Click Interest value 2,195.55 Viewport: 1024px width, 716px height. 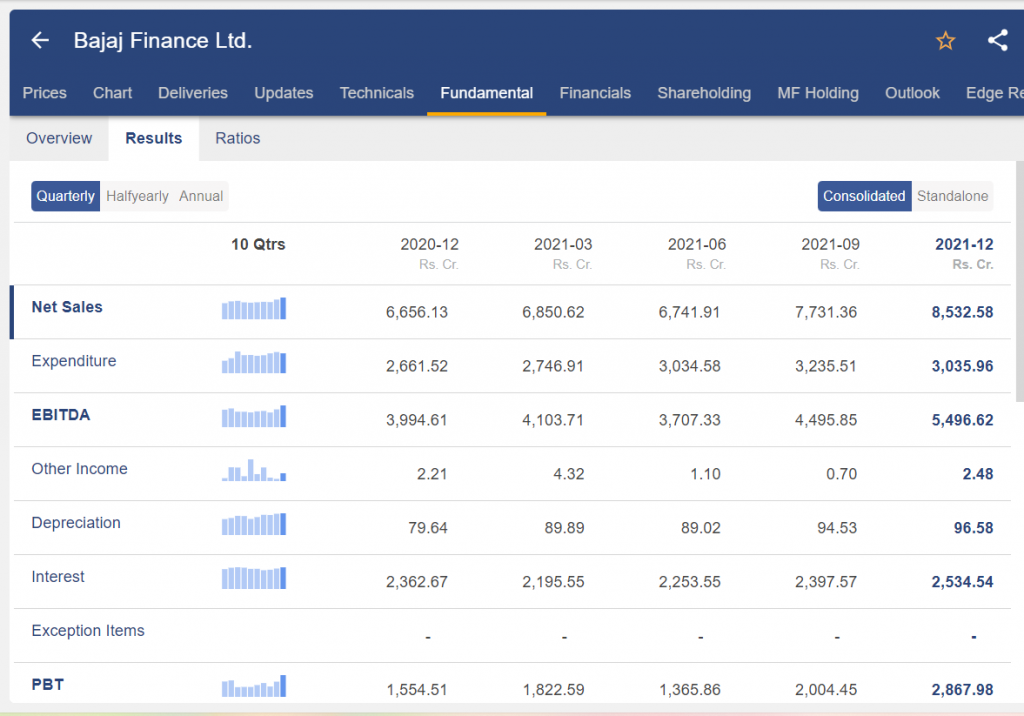tap(553, 581)
